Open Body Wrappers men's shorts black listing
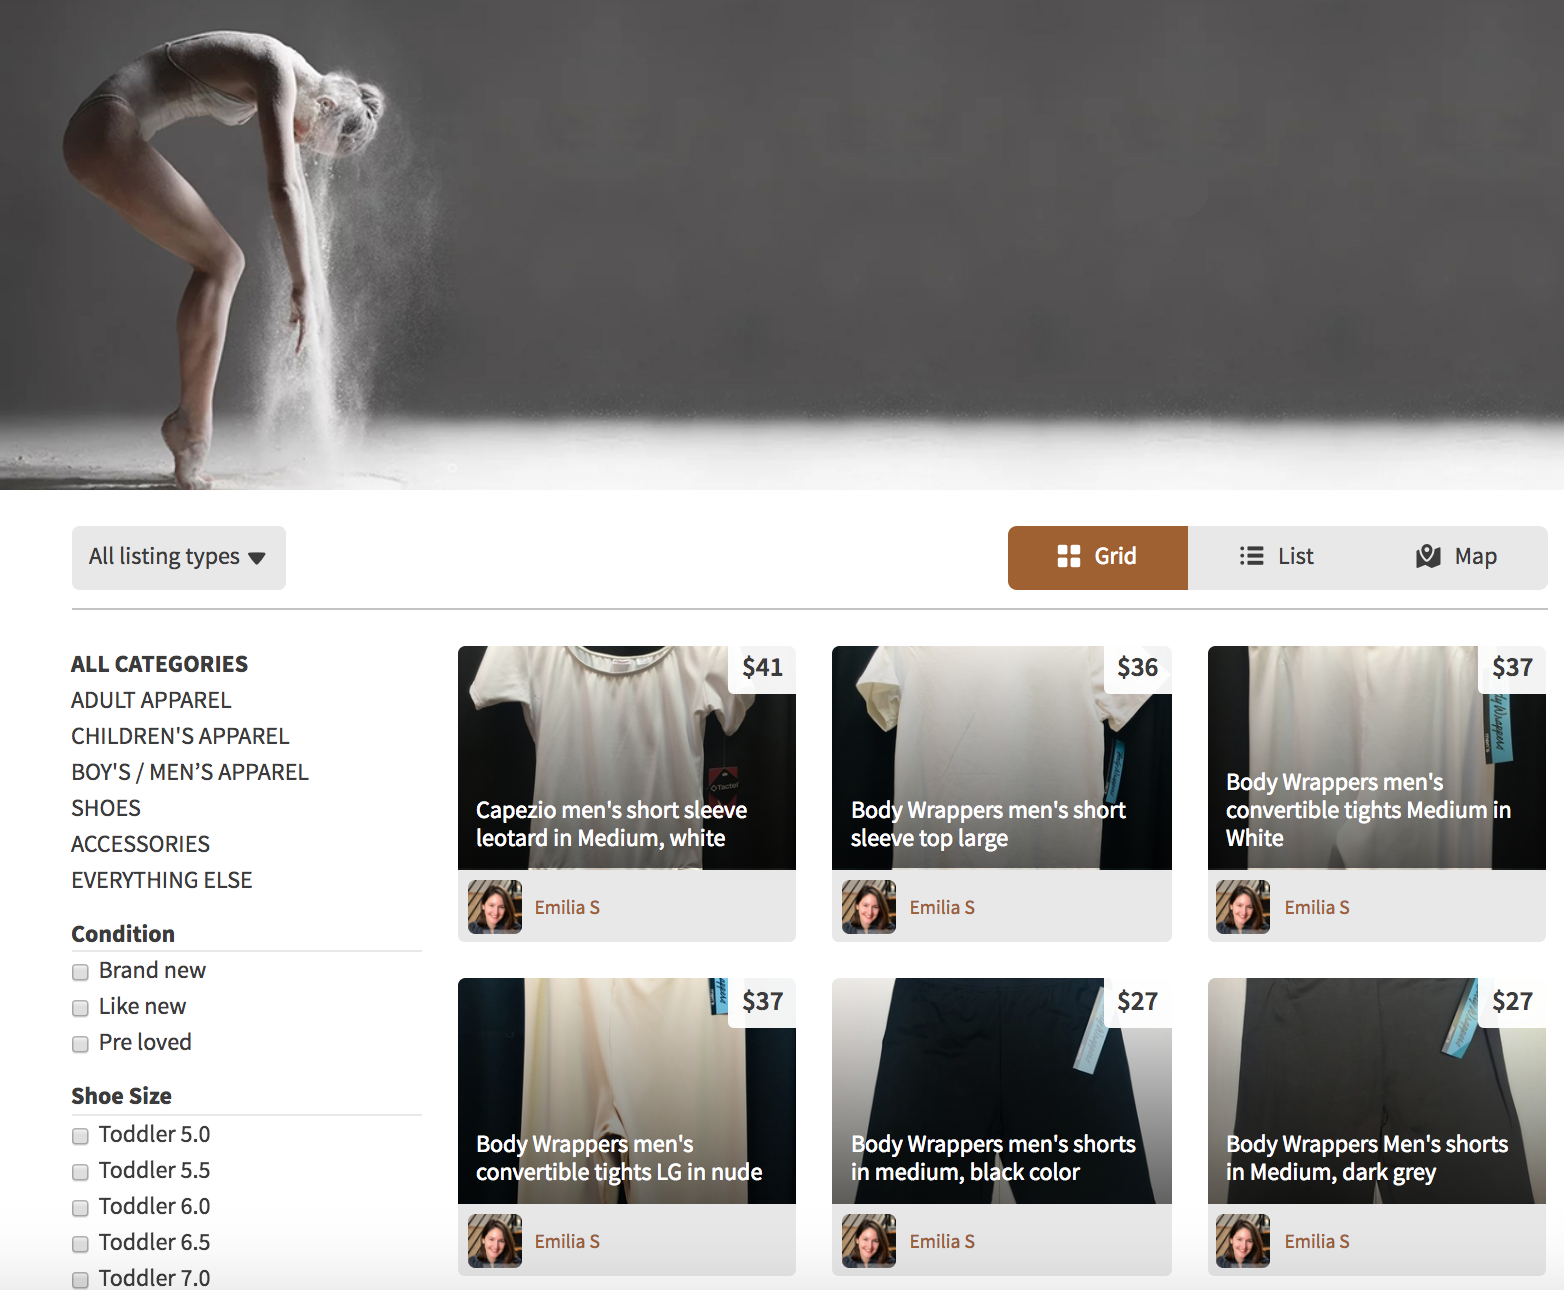 pos(993,1158)
